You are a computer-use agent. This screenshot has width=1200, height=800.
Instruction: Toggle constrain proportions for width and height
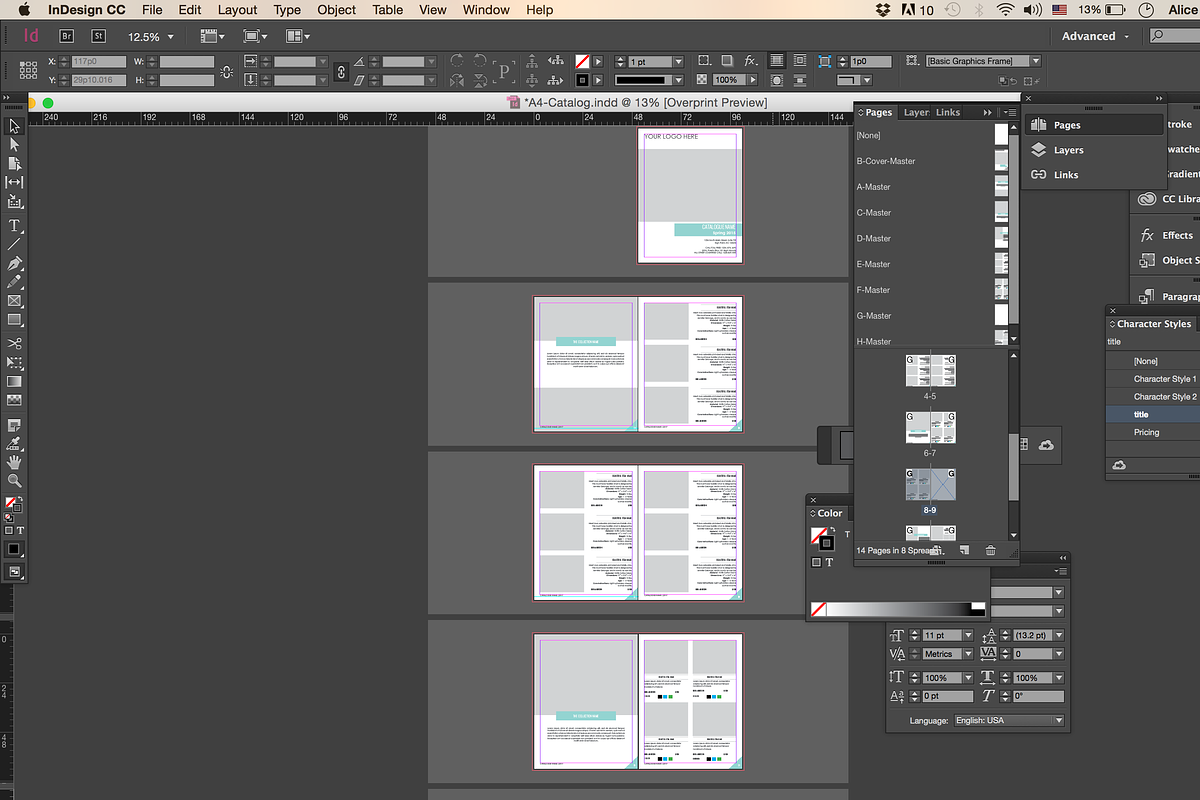pyautogui.click(x=227, y=71)
